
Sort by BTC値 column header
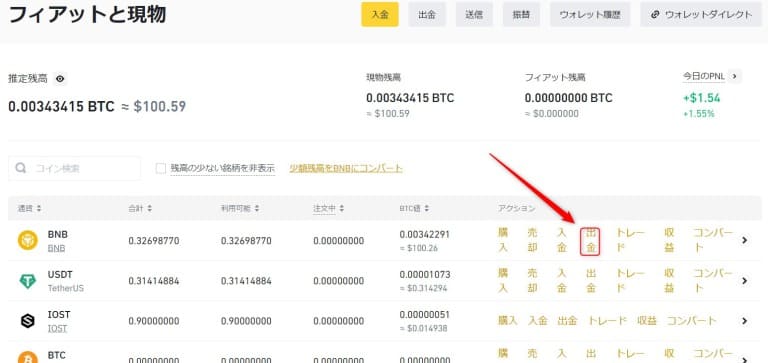click(414, 208)
